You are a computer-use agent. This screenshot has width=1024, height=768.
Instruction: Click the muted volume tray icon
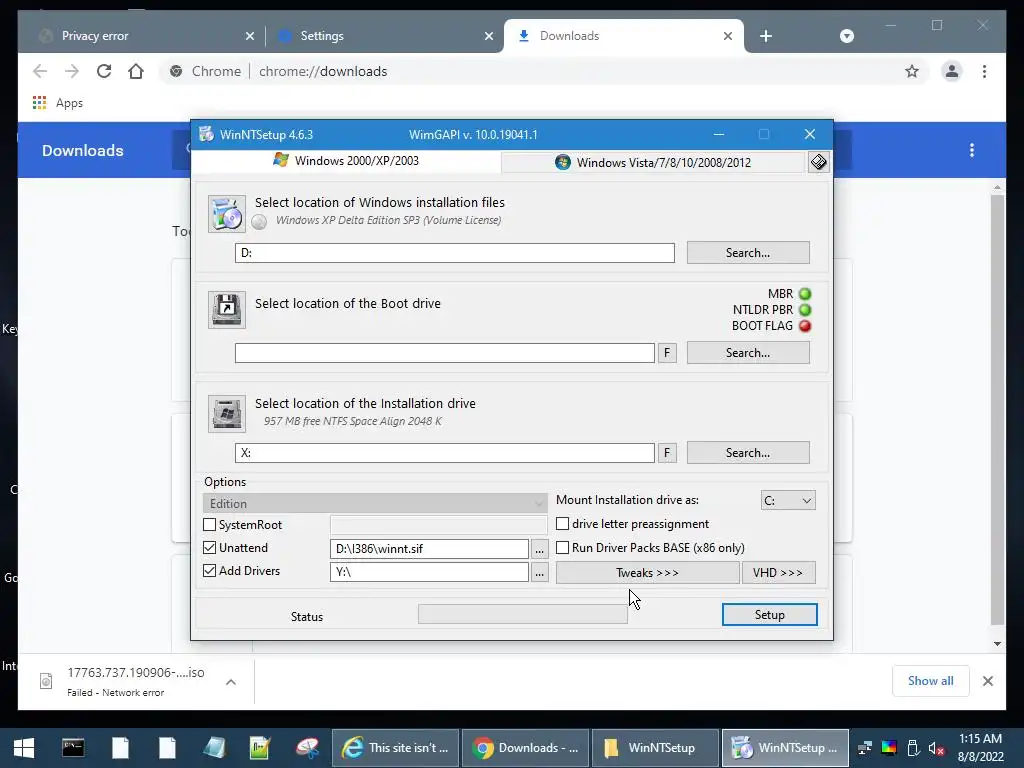[936, 748]
